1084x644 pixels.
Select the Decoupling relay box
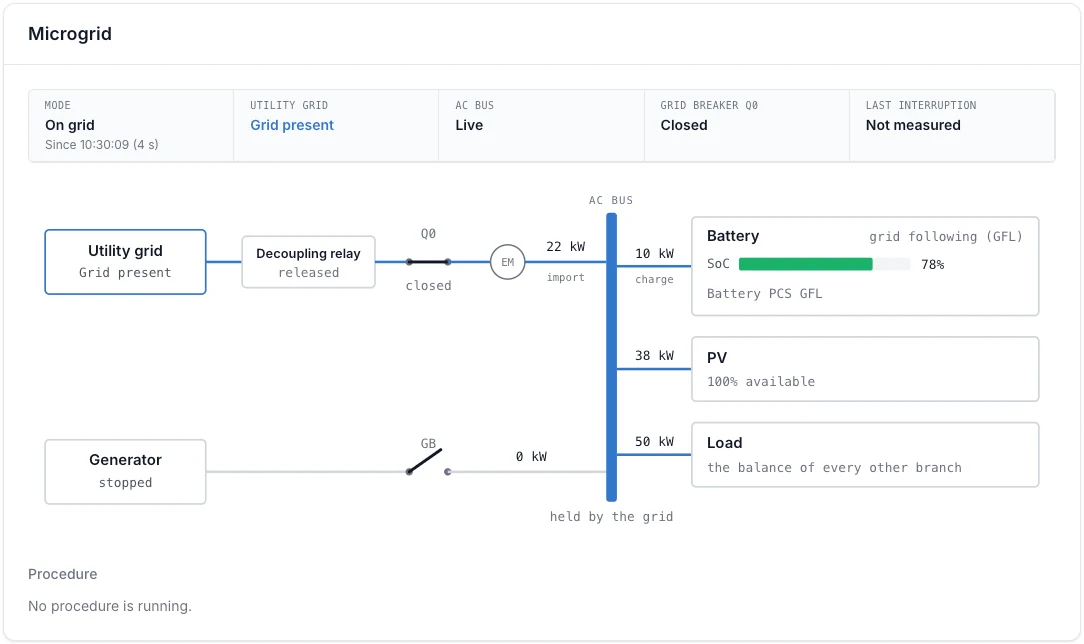(308, 262)
